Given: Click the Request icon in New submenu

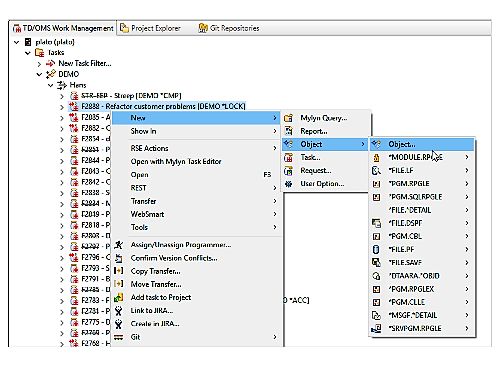Looking at the screenshot, I should point(288,171).
